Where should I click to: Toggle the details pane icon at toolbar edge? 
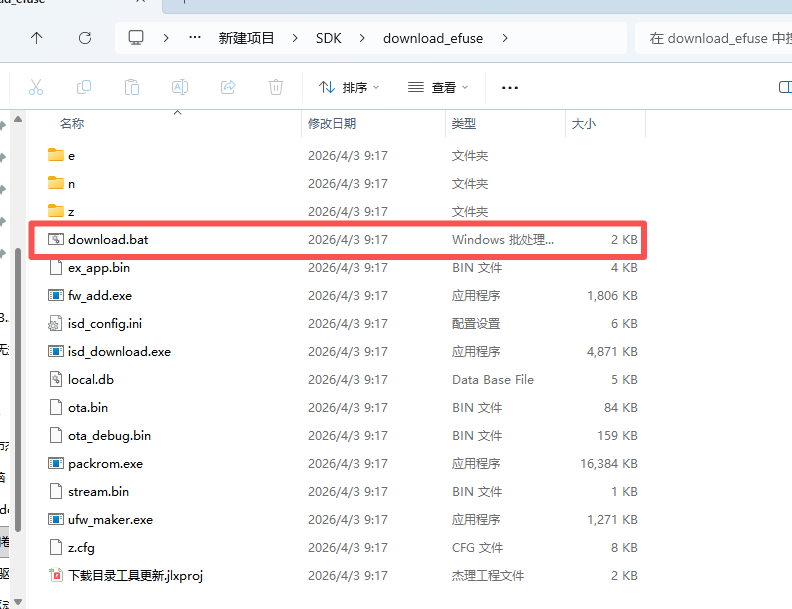coord(785,87)
